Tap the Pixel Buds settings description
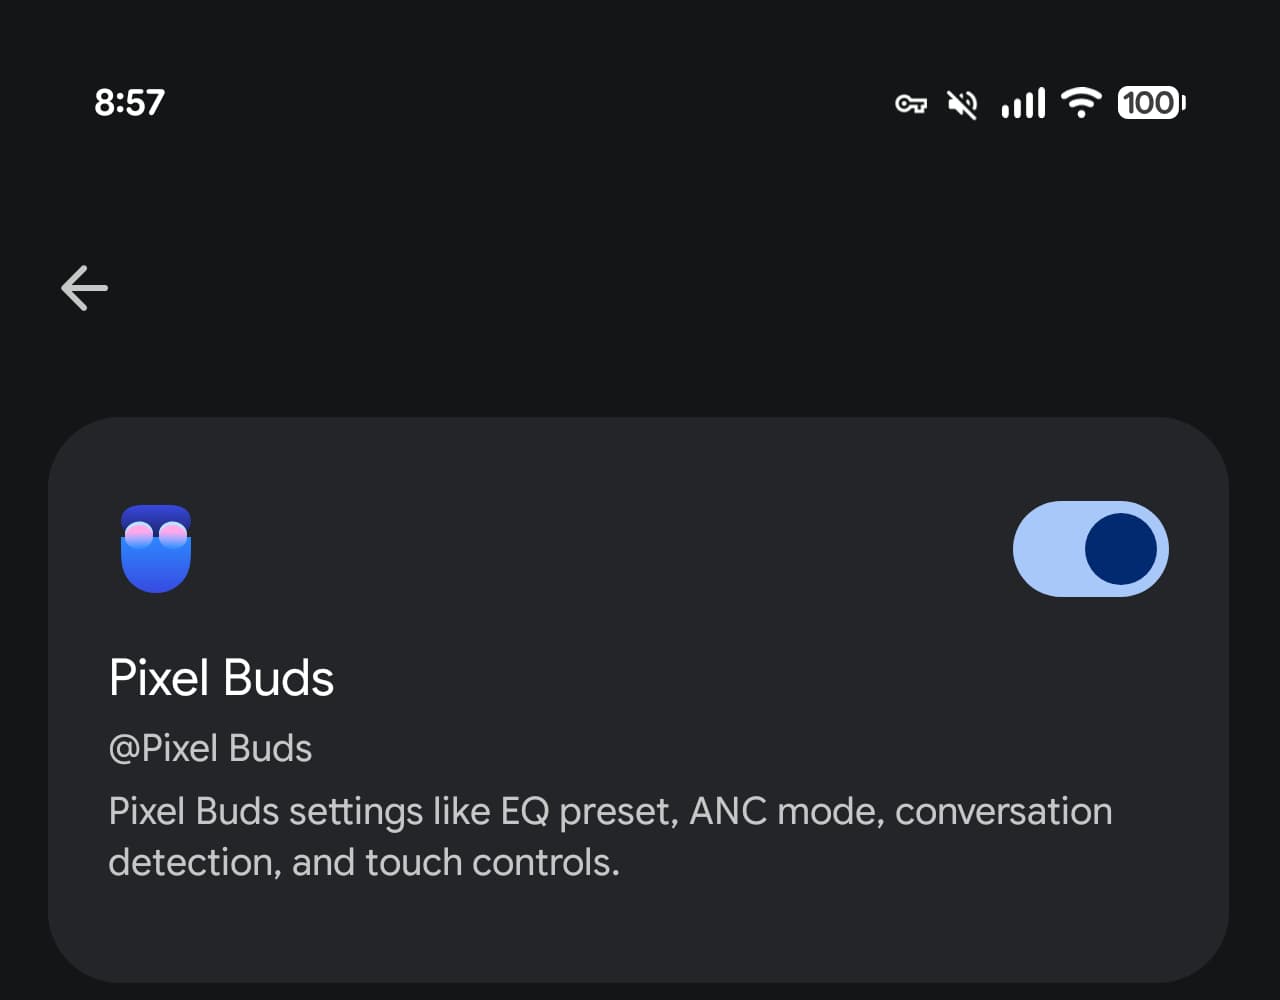Image resolution: width=1280 pixels, height=1000 pixels. (610, 836)
